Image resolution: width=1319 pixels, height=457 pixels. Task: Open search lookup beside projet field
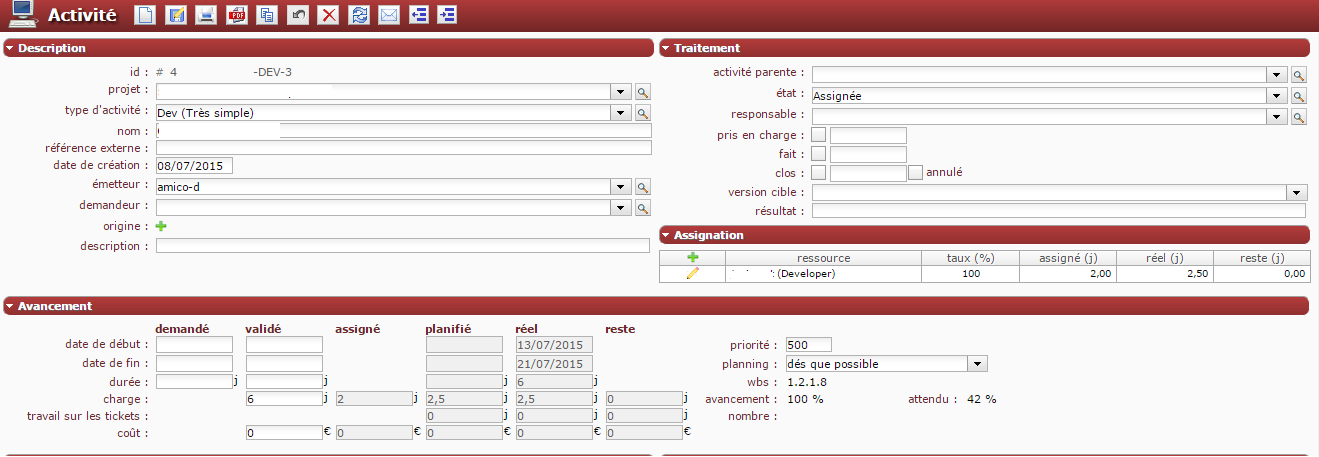coord(644,92)
